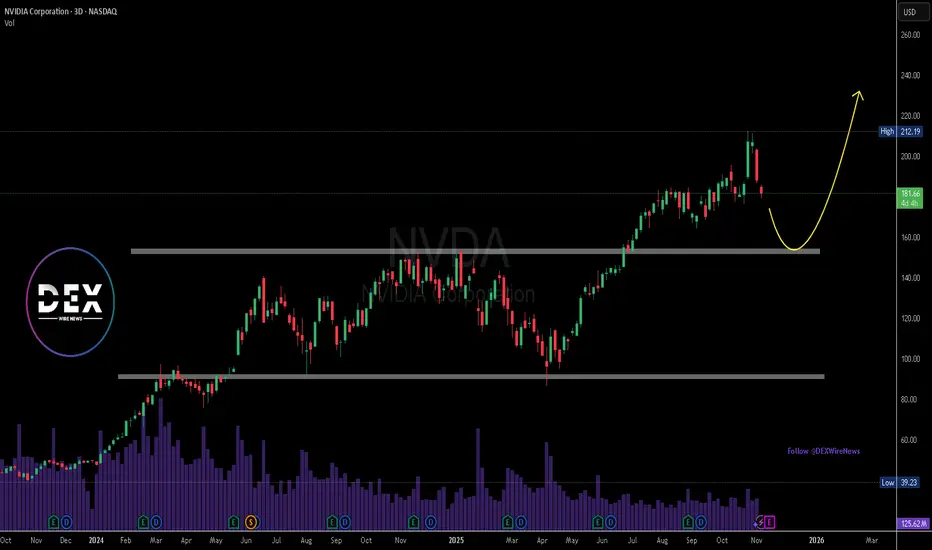Select the earnings E marker before Jun 2024
Image resolution: width=932 pixels, height=550 pixels.
234,523
